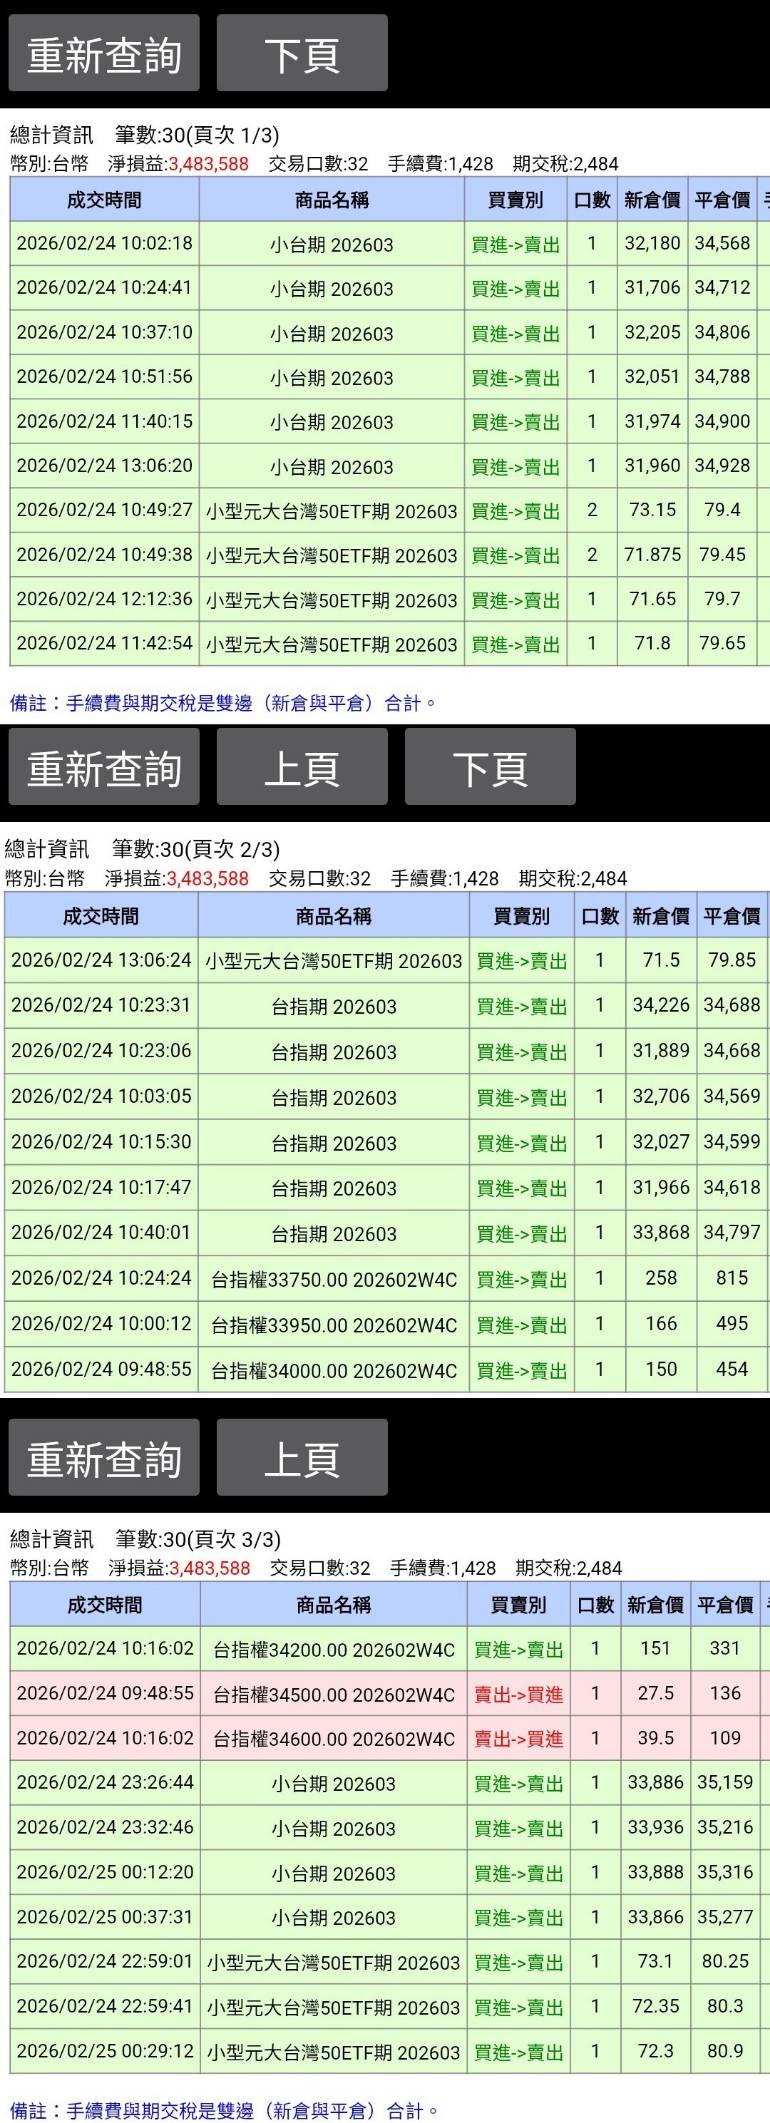The height and width of the screenshot is (2123, 770).
Task: Click 上頁 button above the page 2/3 table
Action: (x=302, y=768)
